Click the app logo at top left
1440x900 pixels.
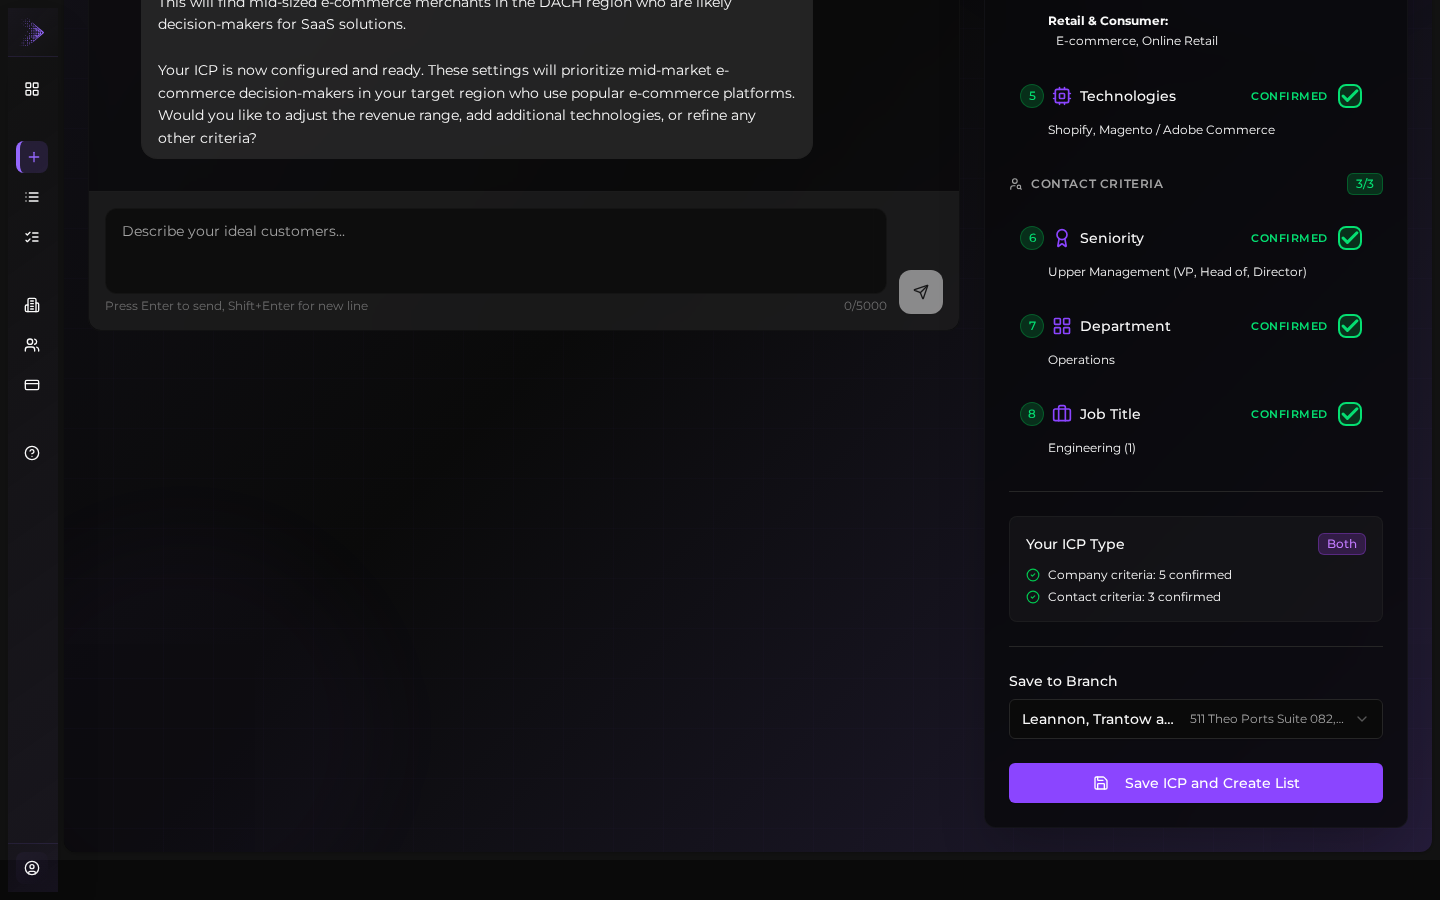coord(33,33)
